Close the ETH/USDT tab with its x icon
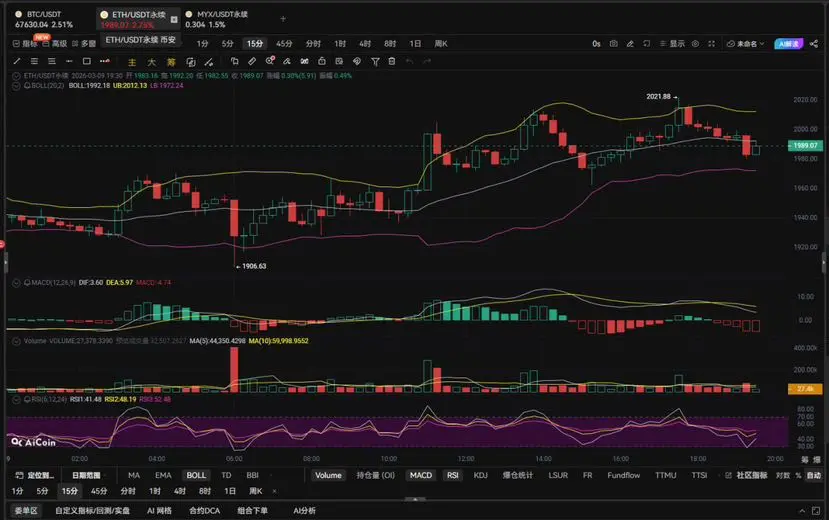 click(174, 20)
